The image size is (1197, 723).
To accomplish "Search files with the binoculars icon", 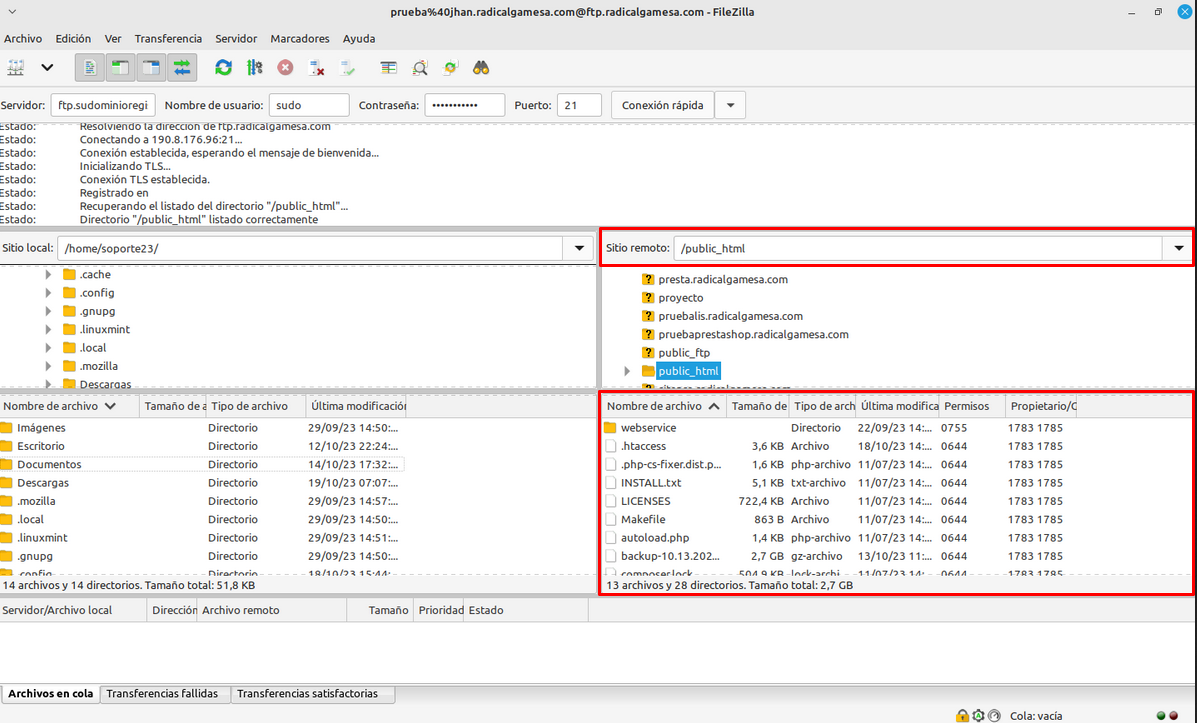I will [x=481, y=68].
